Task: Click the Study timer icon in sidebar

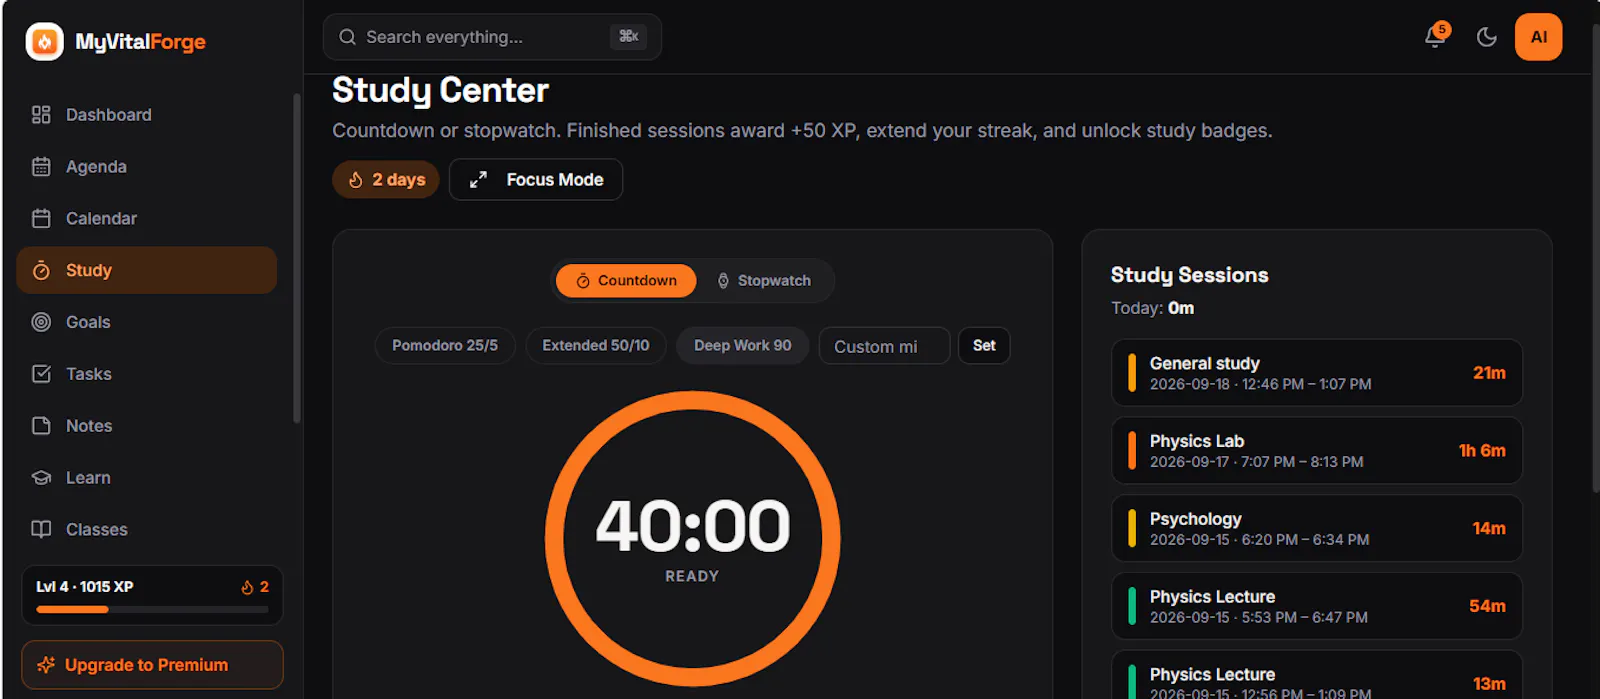Action: pyautogui.click(x=41, y=271)
